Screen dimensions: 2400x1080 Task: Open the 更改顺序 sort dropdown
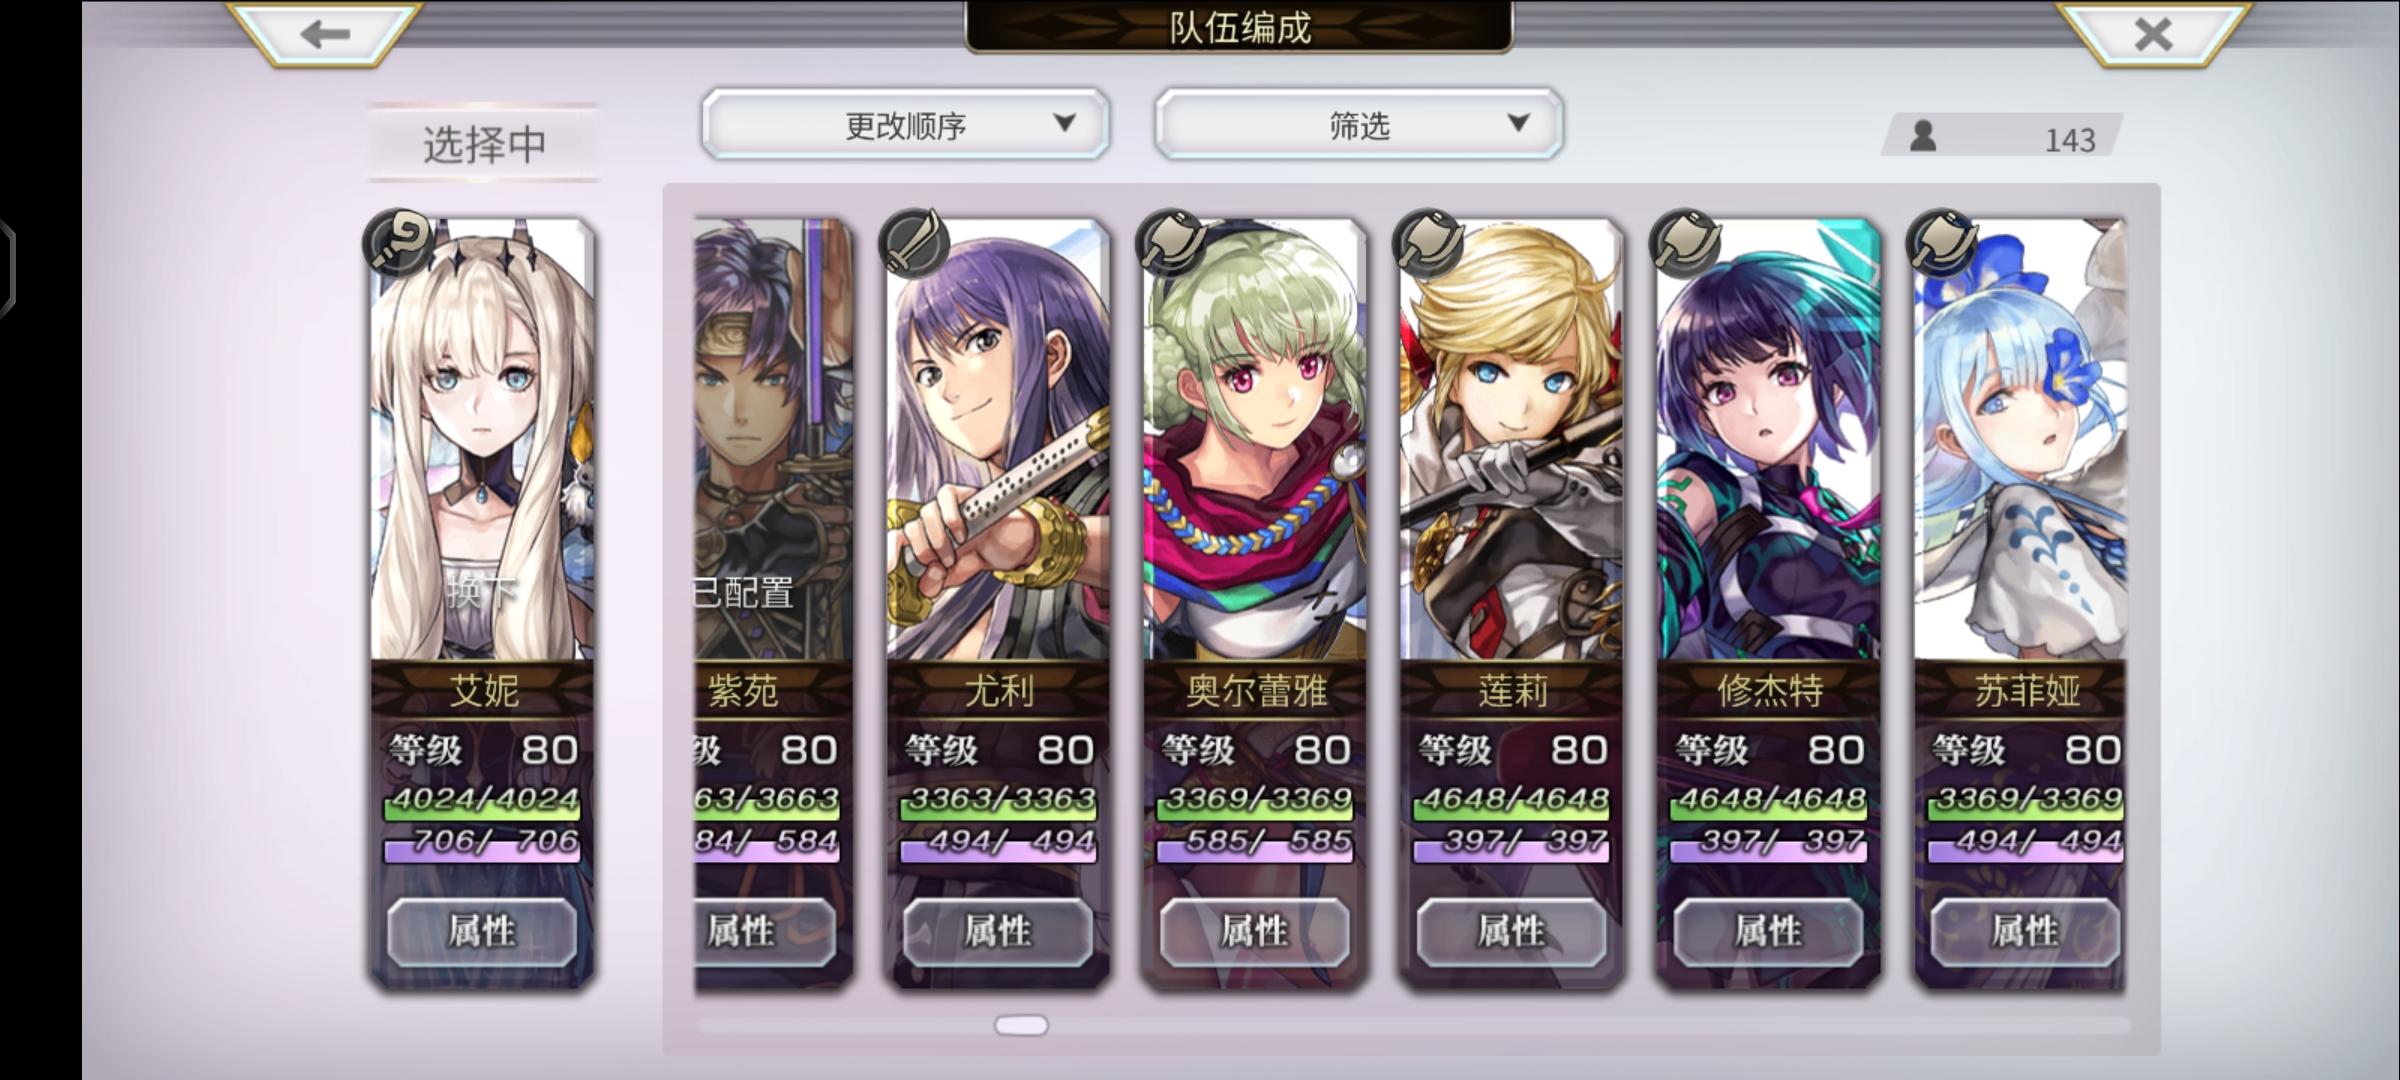pos(906,124)
